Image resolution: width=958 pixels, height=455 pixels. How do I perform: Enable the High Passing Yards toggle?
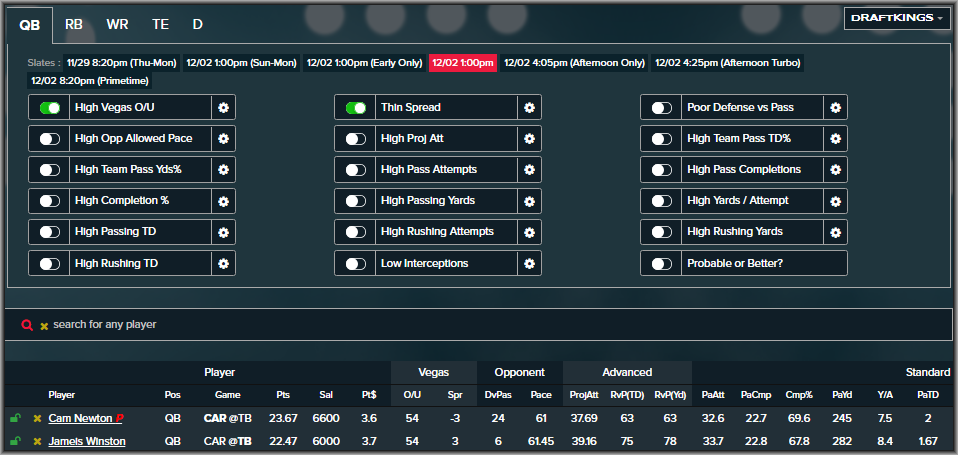356,201
